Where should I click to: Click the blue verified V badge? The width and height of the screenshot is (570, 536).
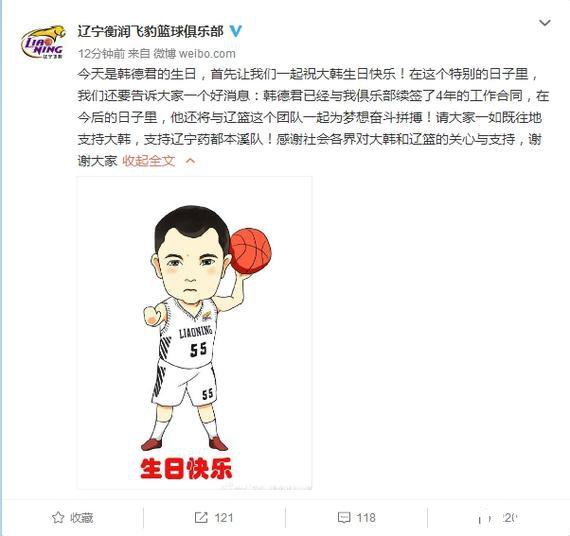236,31
